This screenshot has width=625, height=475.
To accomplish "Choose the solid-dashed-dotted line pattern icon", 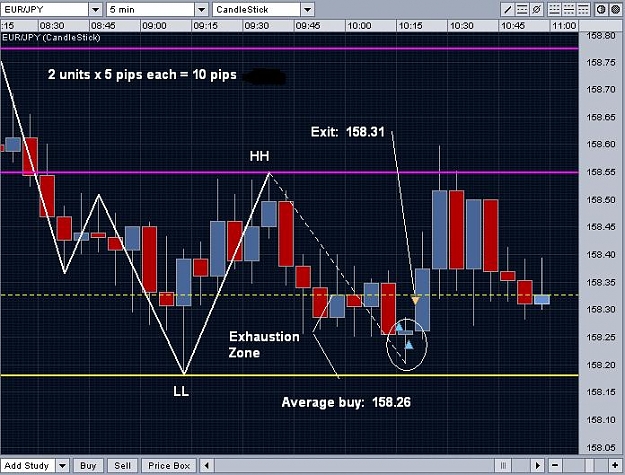I will point(583,9).
